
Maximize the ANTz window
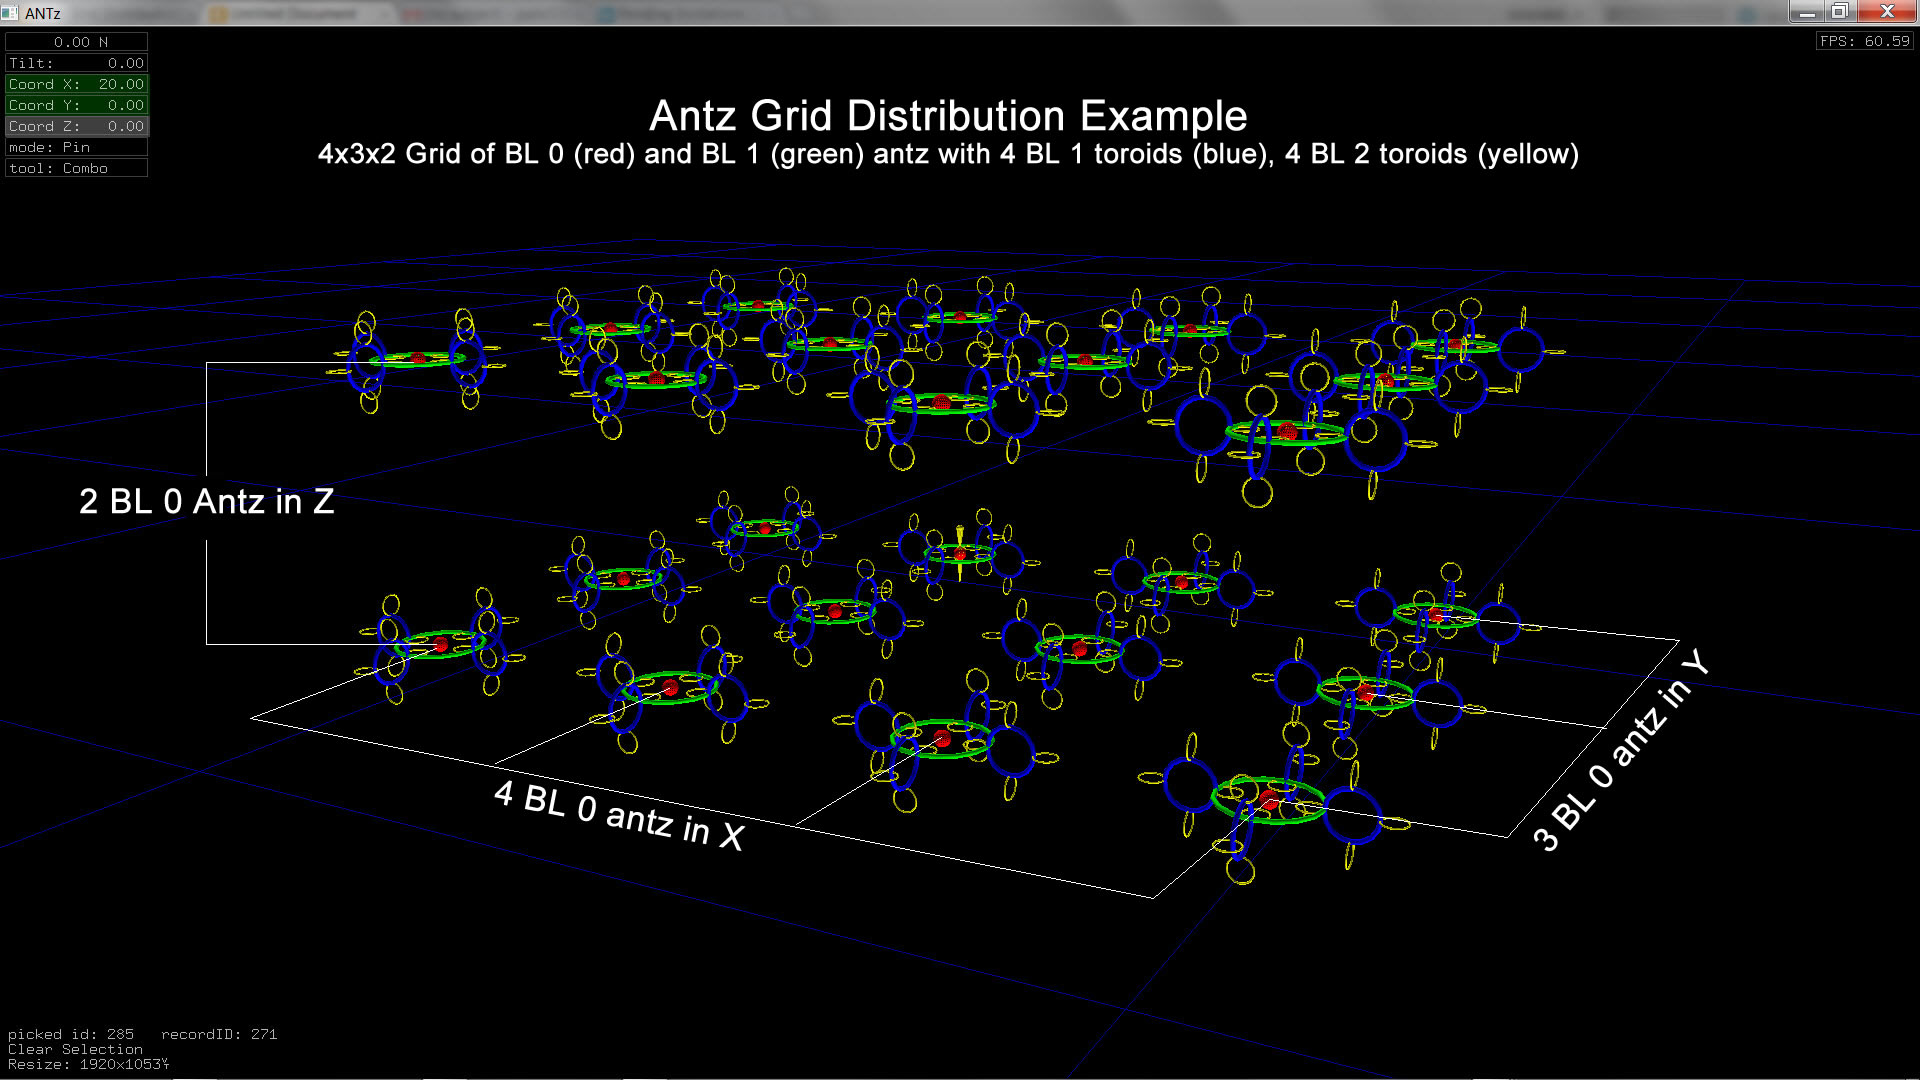tap(1839, 12)
